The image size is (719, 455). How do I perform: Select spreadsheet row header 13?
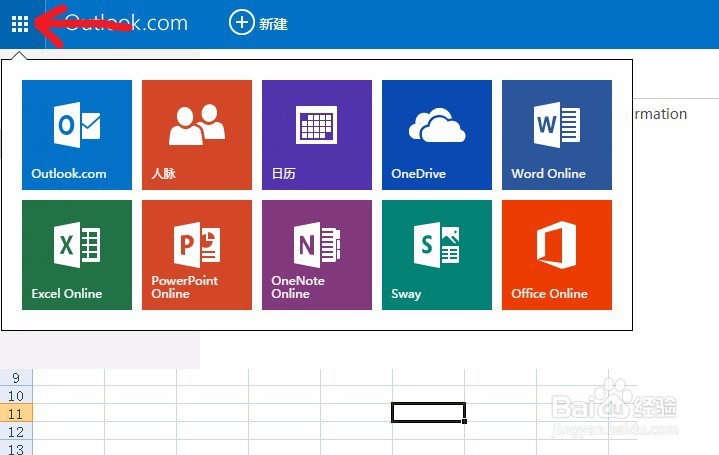(16, 448)
